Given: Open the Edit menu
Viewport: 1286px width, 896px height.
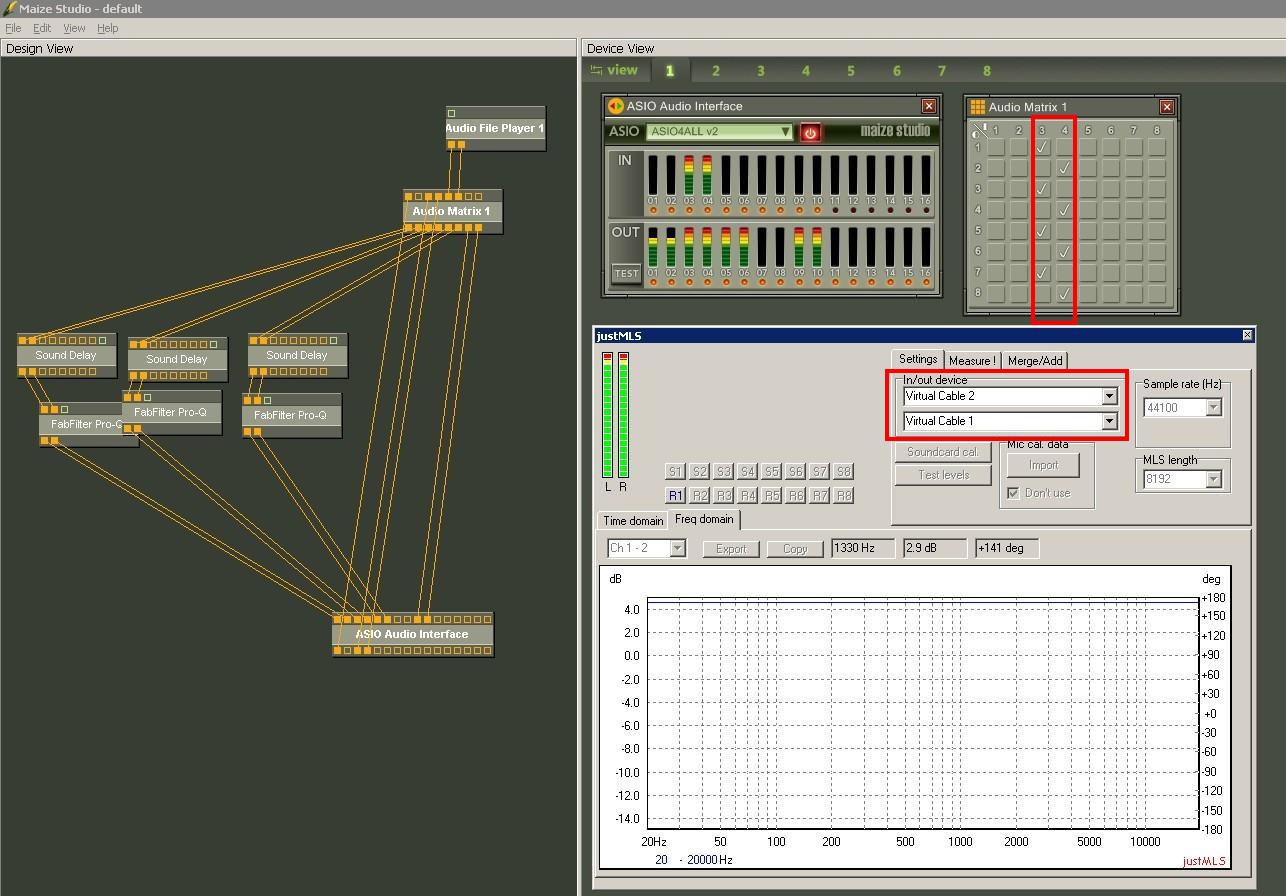Looking at the screenshot, I should [x=42, y=28].
